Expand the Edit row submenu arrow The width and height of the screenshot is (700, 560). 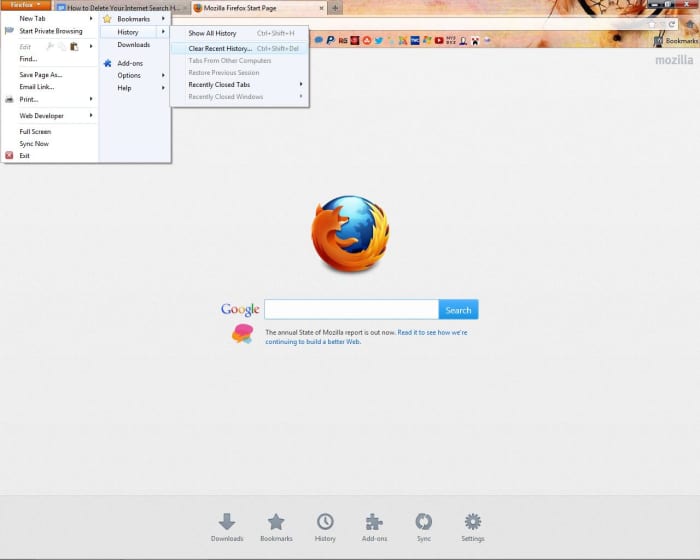91,46
